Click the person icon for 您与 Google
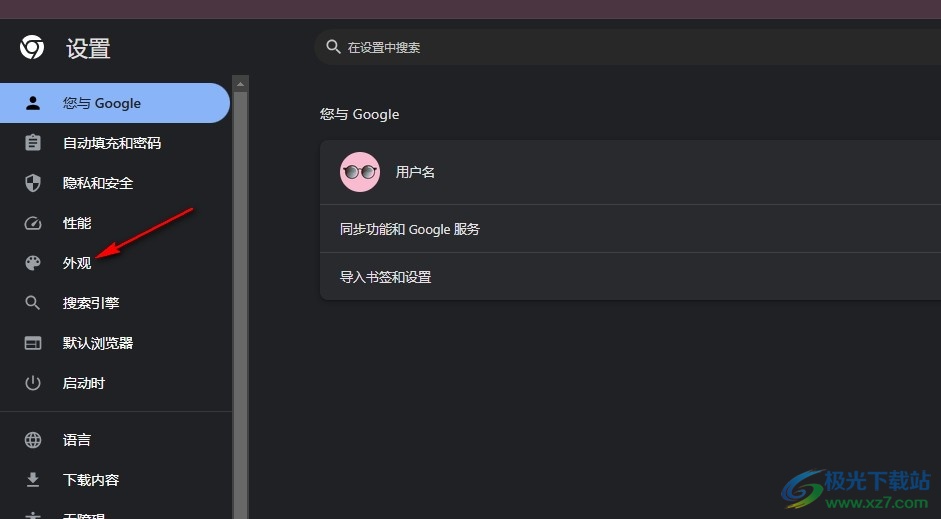The width and height of the screenshot is (941, 519). pos(33,103)
